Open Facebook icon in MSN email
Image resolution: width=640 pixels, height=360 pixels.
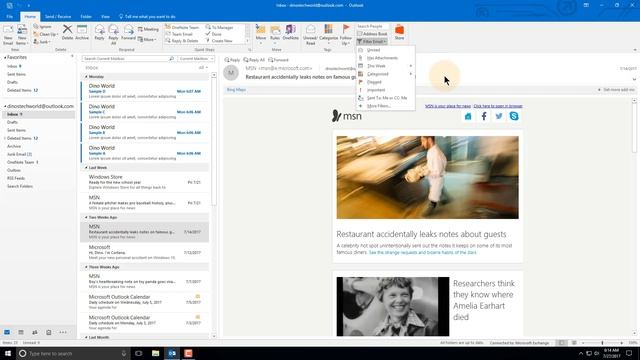(x=484, y=116)
